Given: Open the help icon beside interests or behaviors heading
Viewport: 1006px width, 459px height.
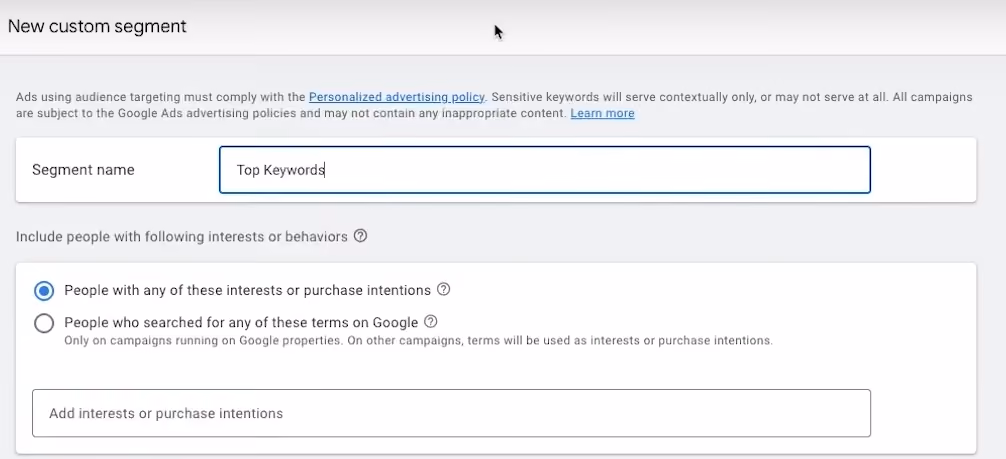Looking at the screenshot, I should click(x=361, y=236).
